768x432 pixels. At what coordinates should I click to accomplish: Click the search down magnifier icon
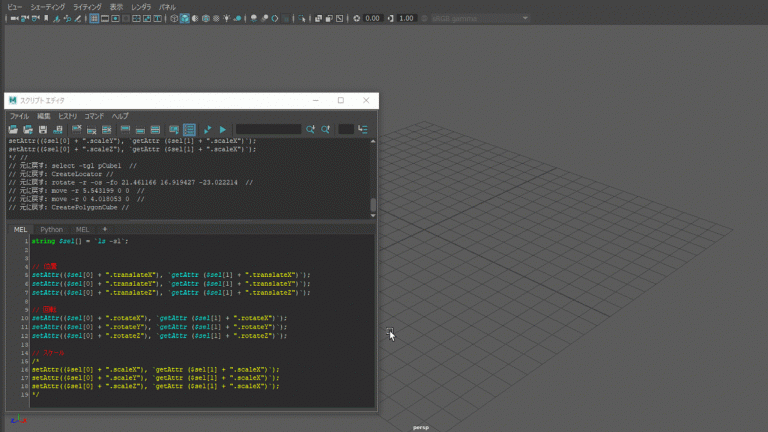(x=311, y=129)
